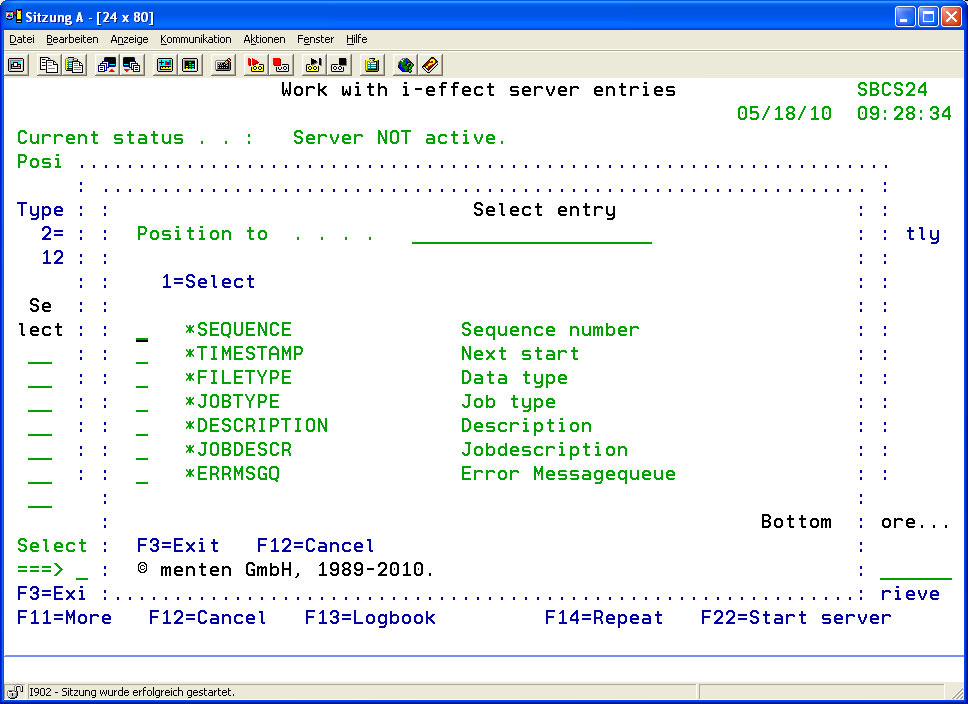The height and width of the screenshot is (704, 968).
Task: Click the Position to input field
Action: pyautogui.click(x=531, y=234)
